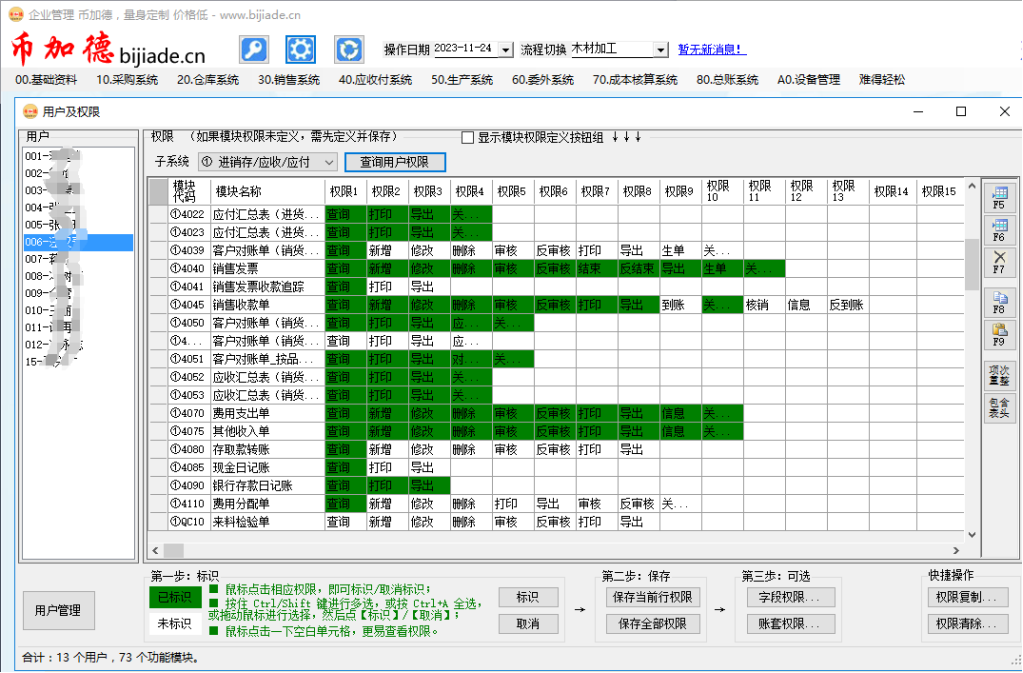Open the 50.生产系统 menu
Screen dimensions: 1023x673
[462, 80]
